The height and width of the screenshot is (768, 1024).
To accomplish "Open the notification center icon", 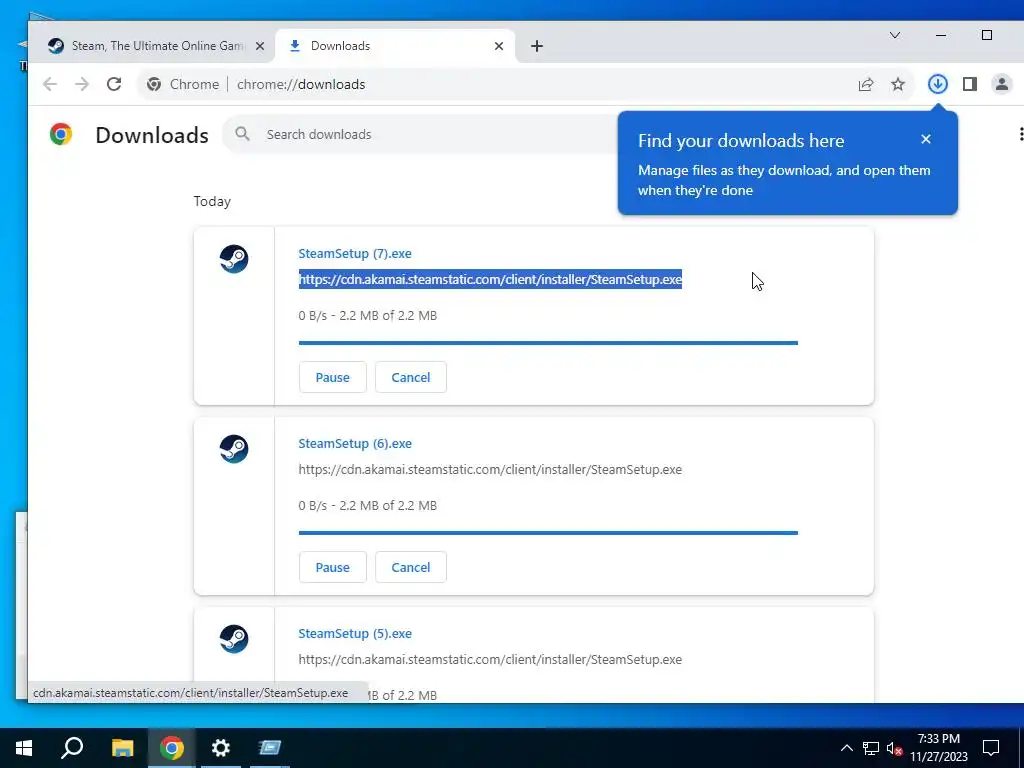I will click(991, 748).
